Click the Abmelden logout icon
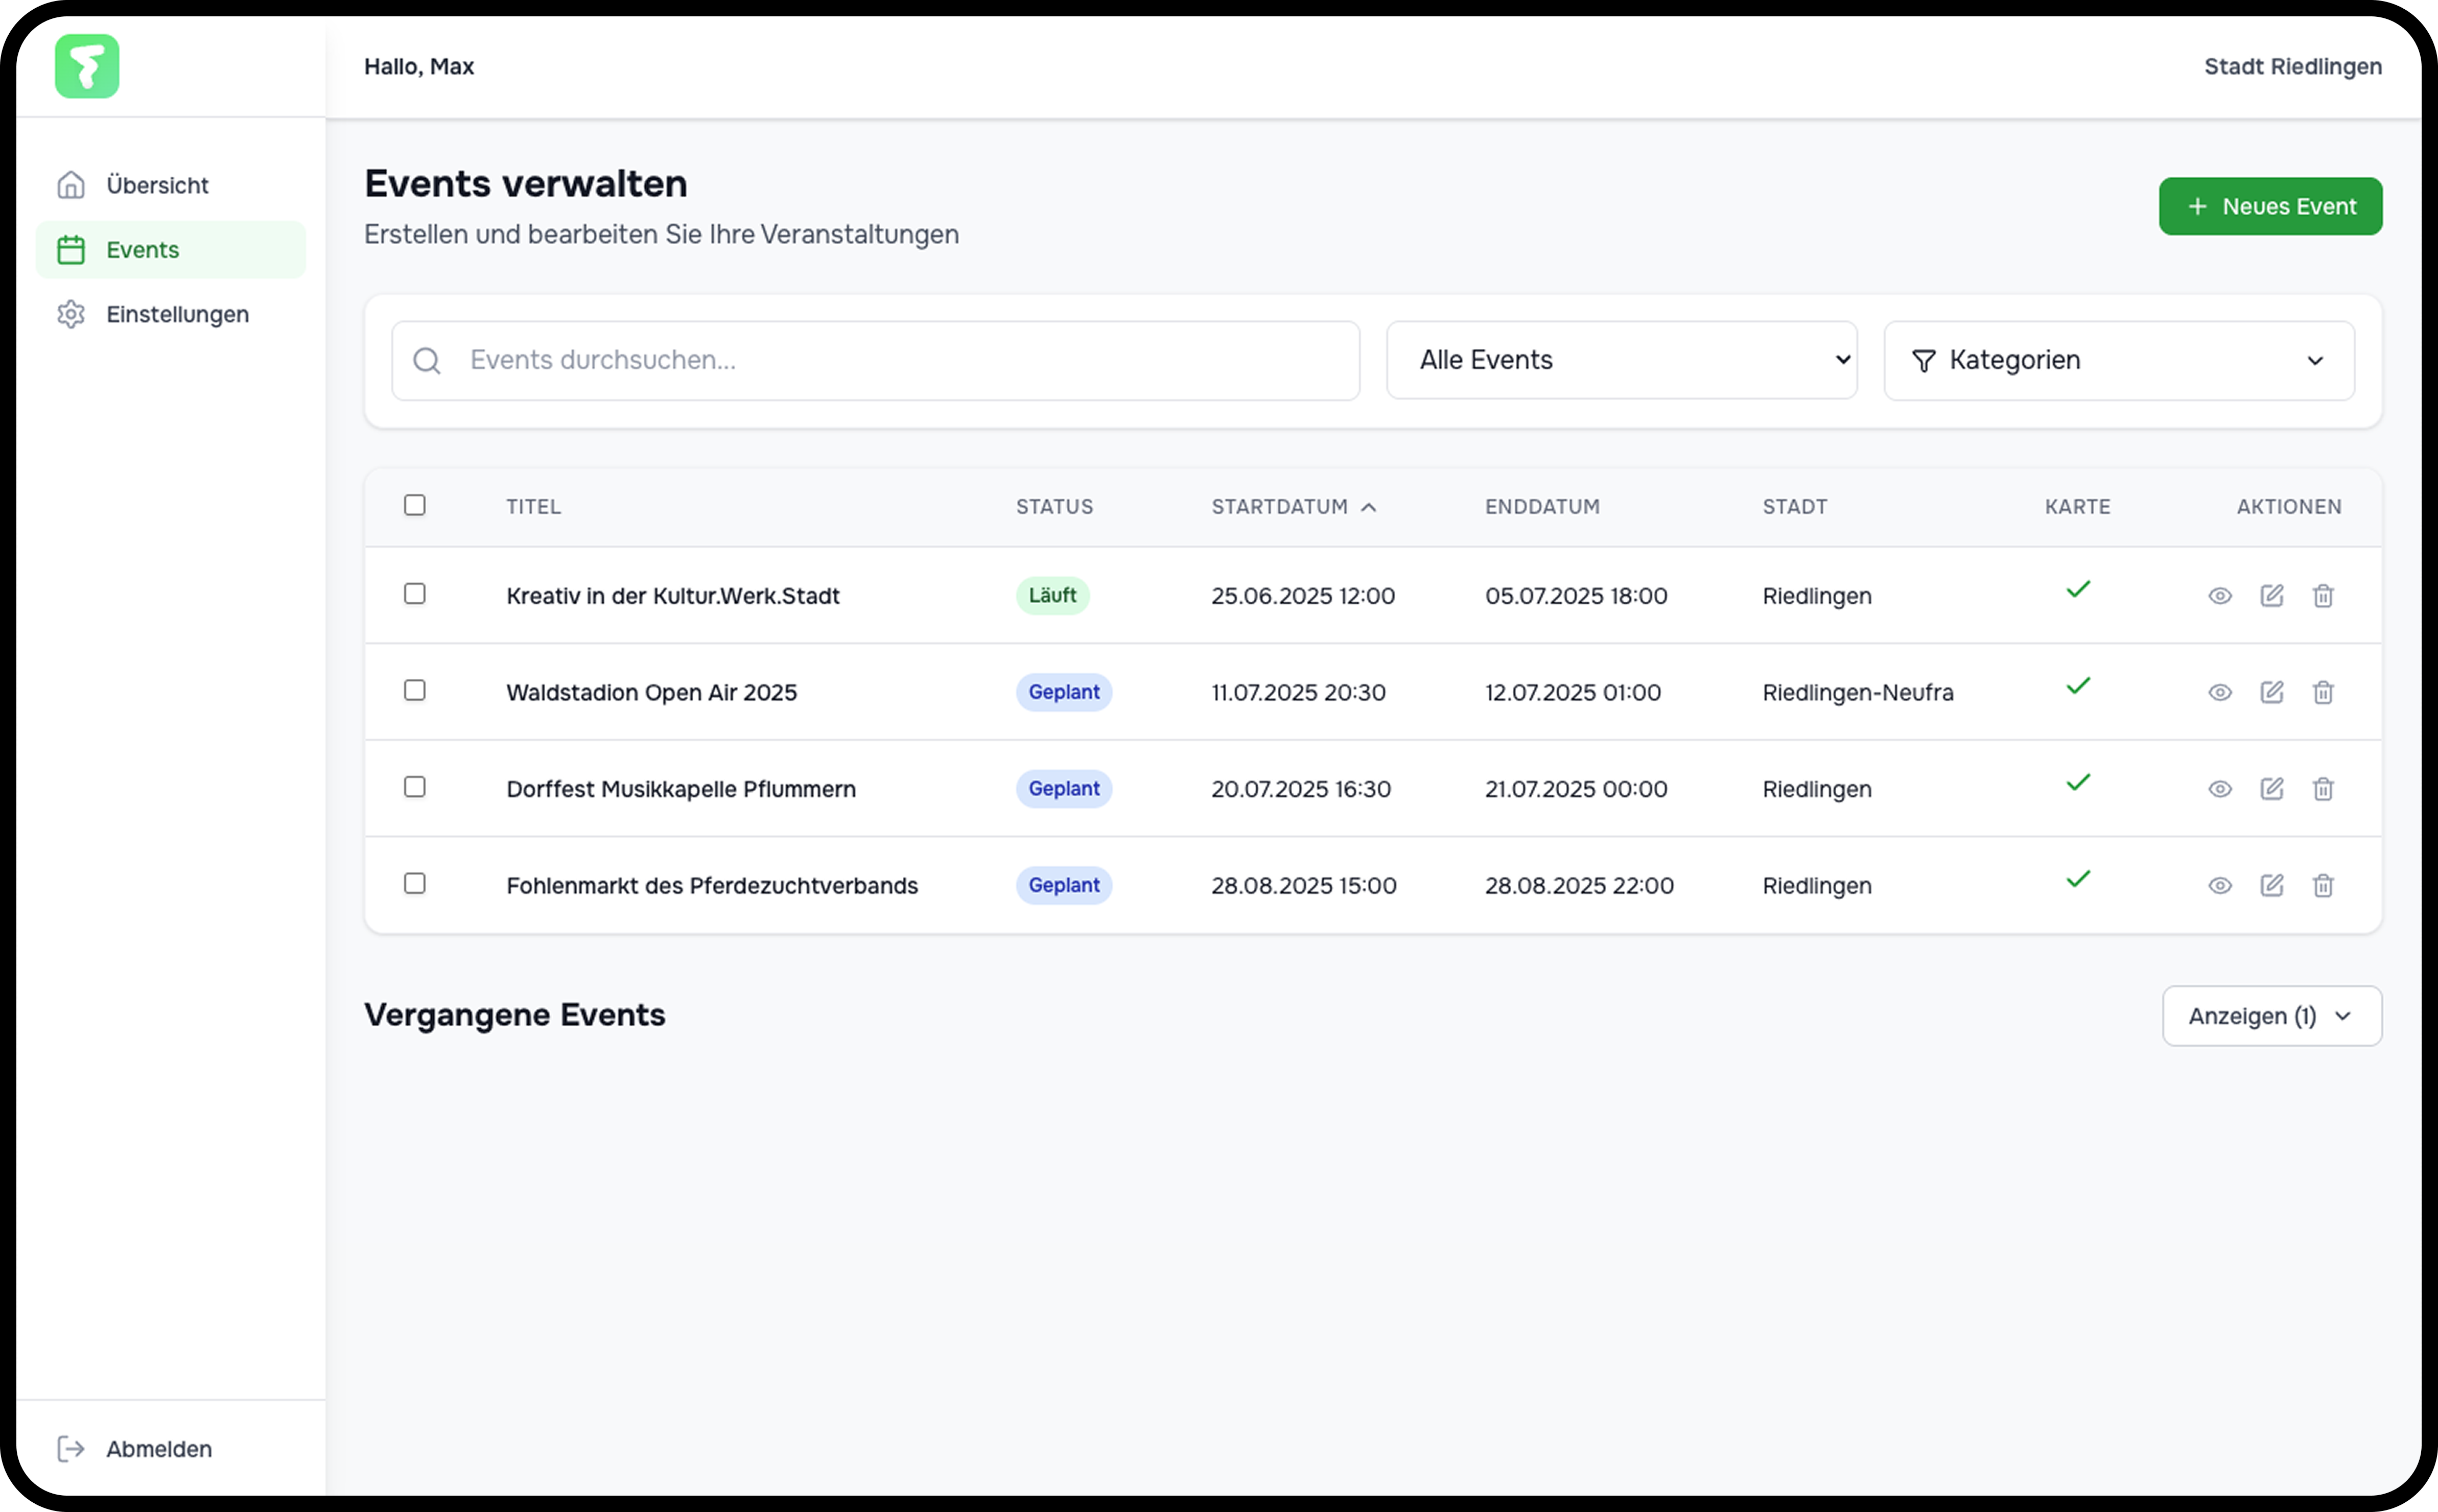The image size is (2438, 1512). coord(70,1449)
